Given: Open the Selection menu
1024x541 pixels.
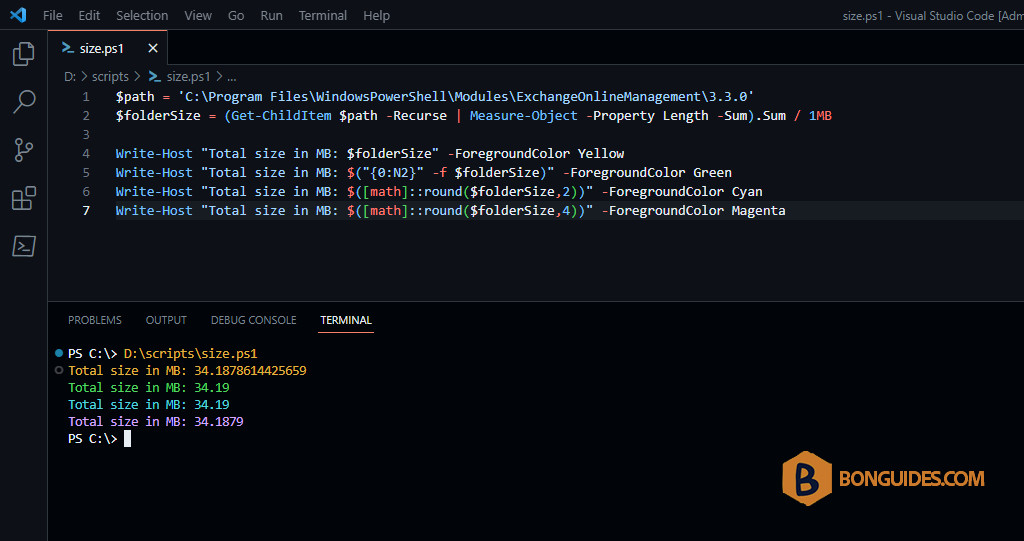Looking at the screenshot, I should pos(142,15).
